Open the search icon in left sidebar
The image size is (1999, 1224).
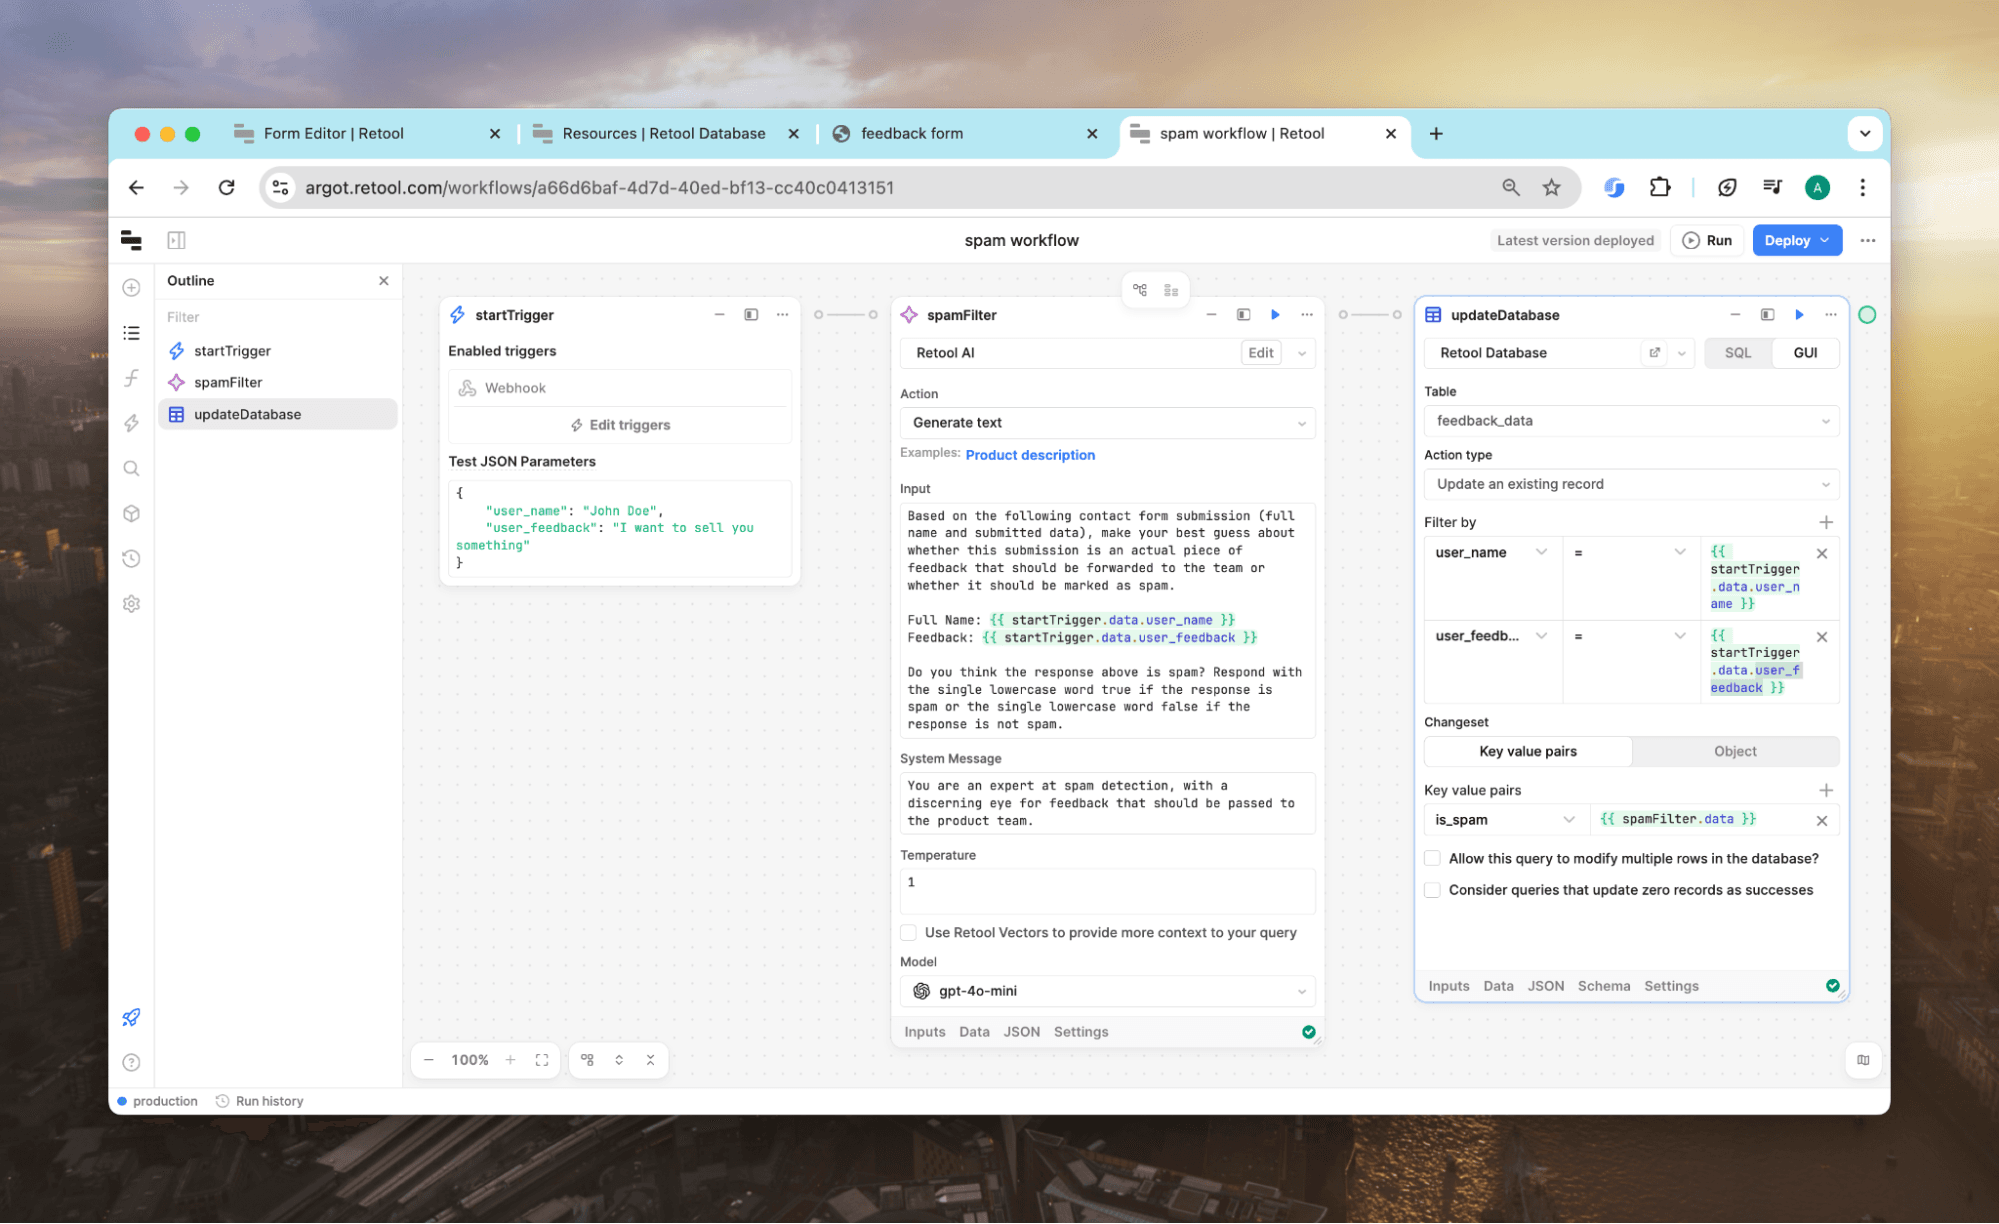(131, 468)
